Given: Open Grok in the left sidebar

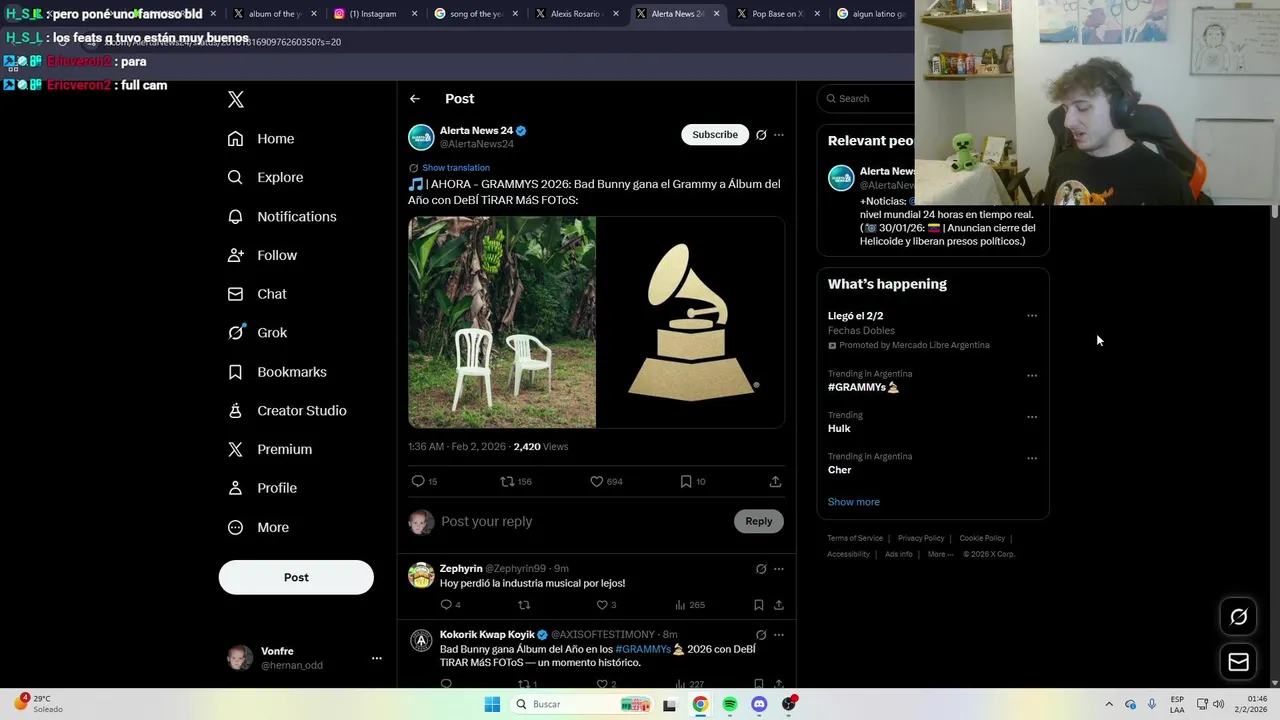Looking at the screenshot, I should [x=257, y=333].
